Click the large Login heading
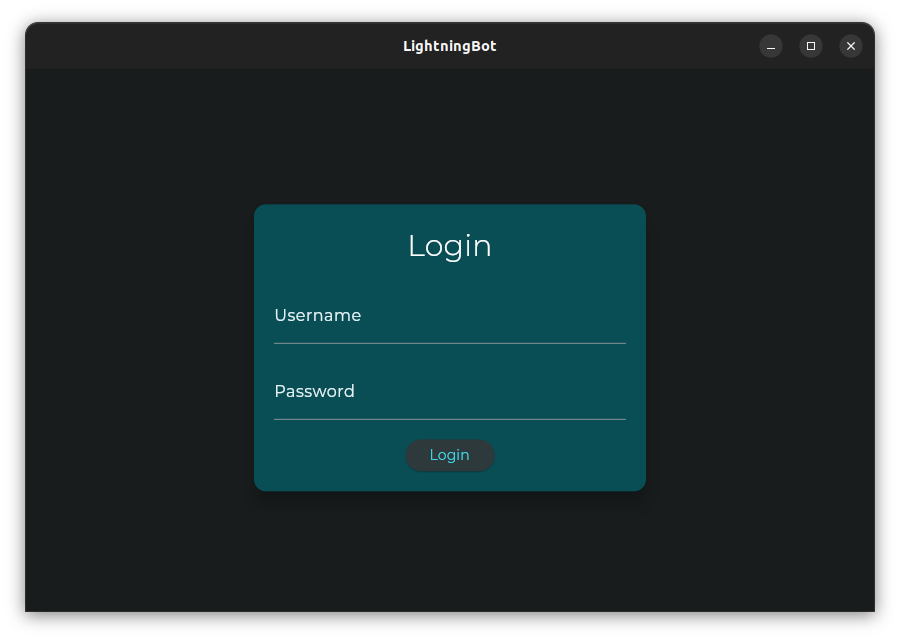Image resolution: width=900 pixels, height=640 pixels. pyautogui.click(x=450, y=245)
